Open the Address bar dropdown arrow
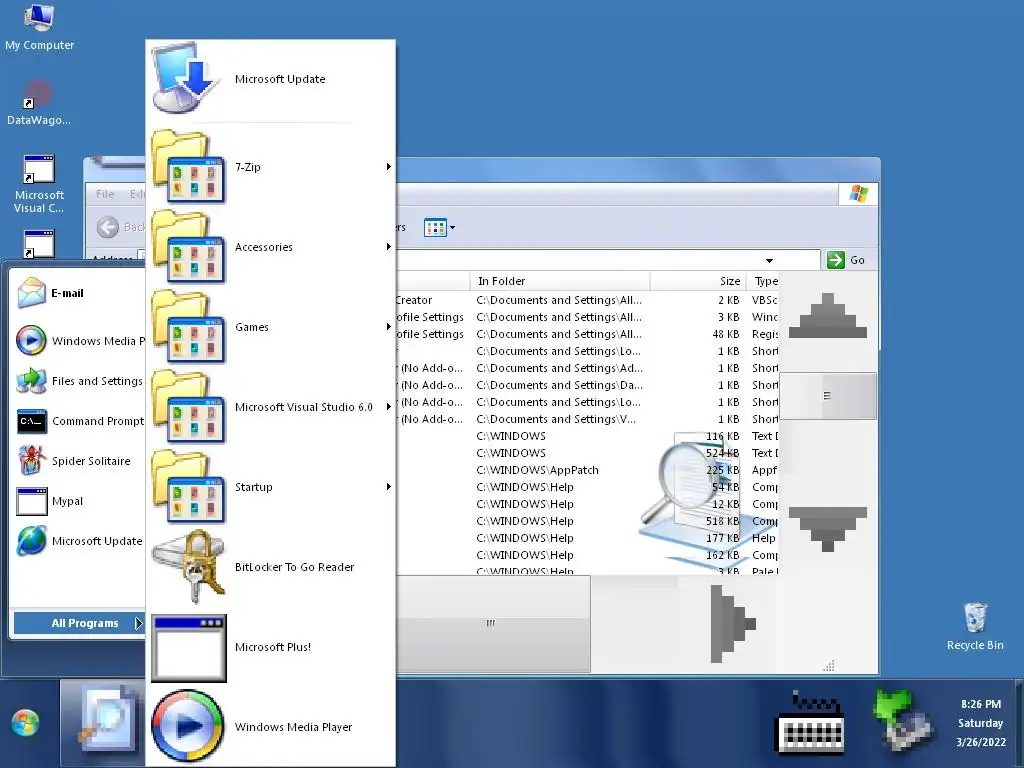Screen dimensions: 1024x768 (769, 261)
